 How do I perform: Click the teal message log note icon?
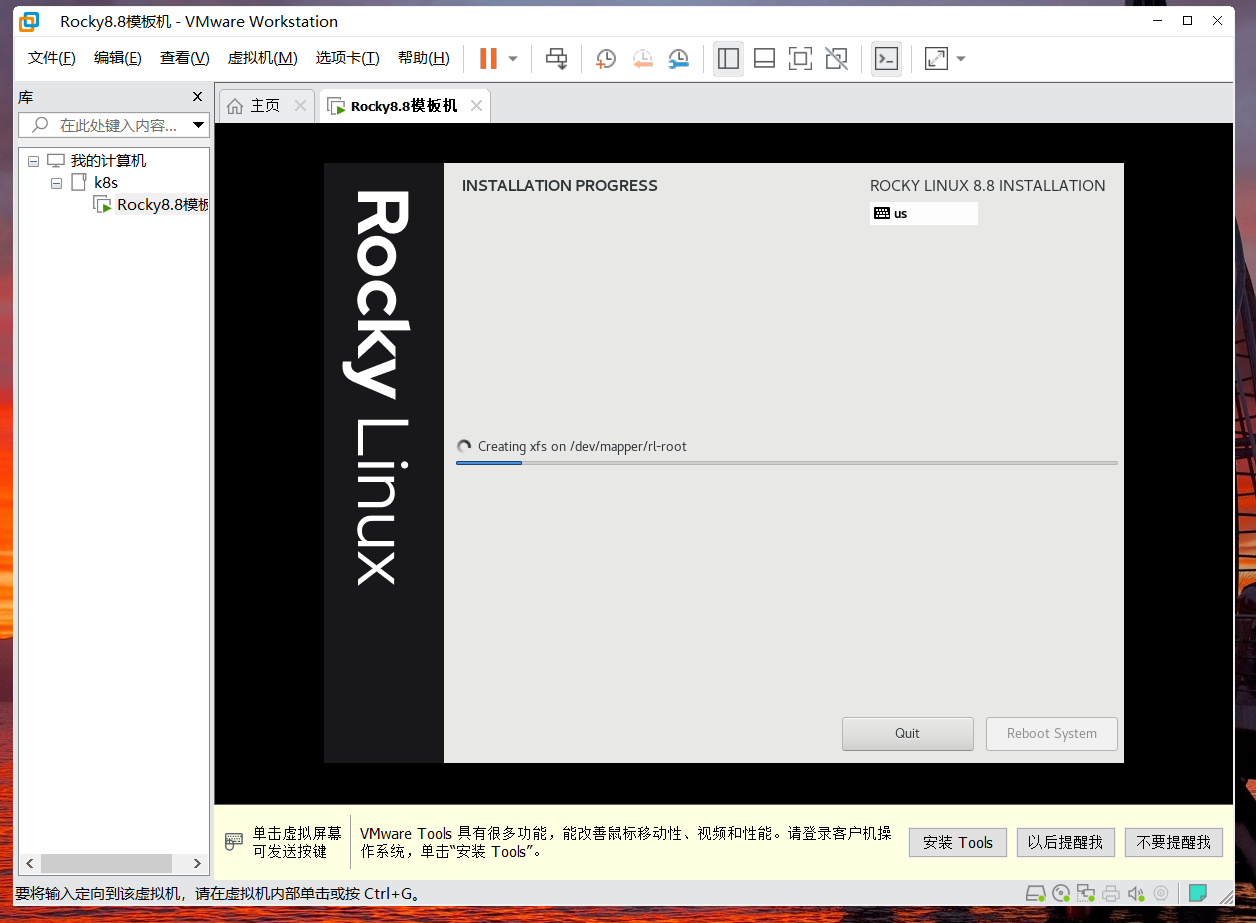click(x=1197, y=893)
